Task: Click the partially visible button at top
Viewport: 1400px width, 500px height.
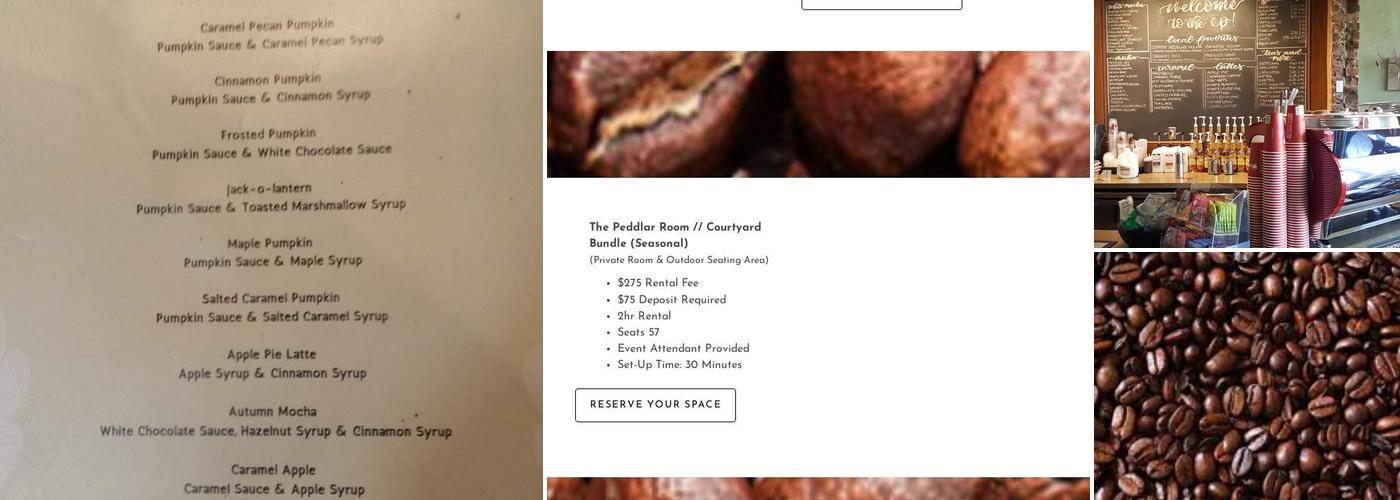Action: [882, 5]
